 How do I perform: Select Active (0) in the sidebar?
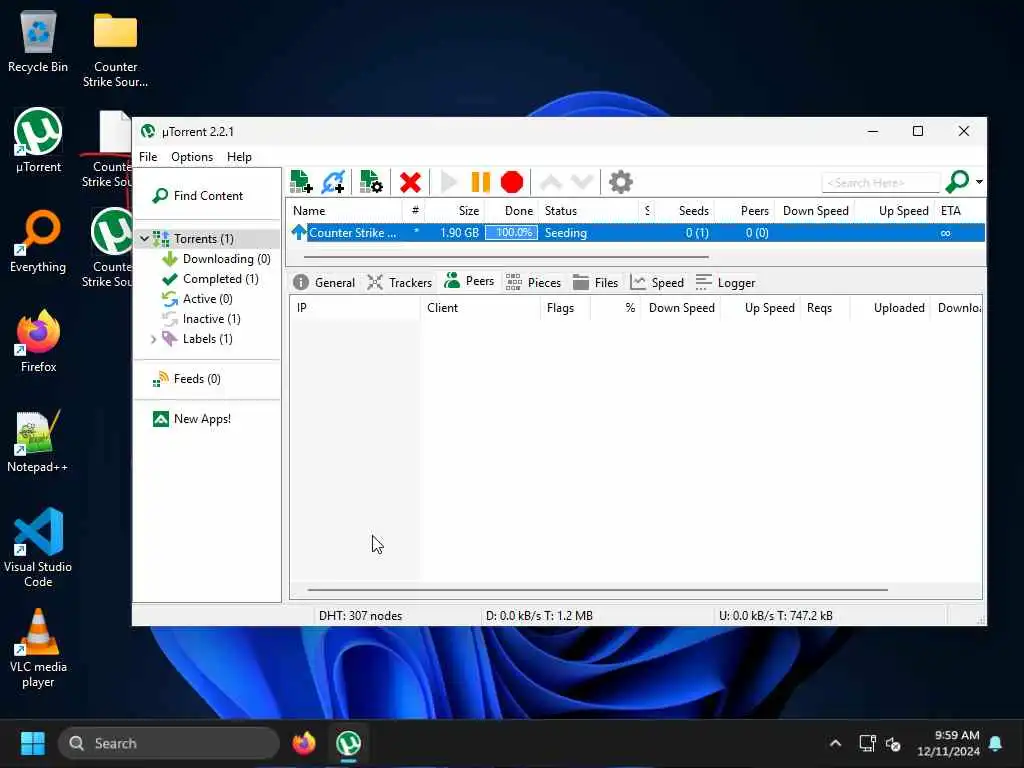pos(207,299)
